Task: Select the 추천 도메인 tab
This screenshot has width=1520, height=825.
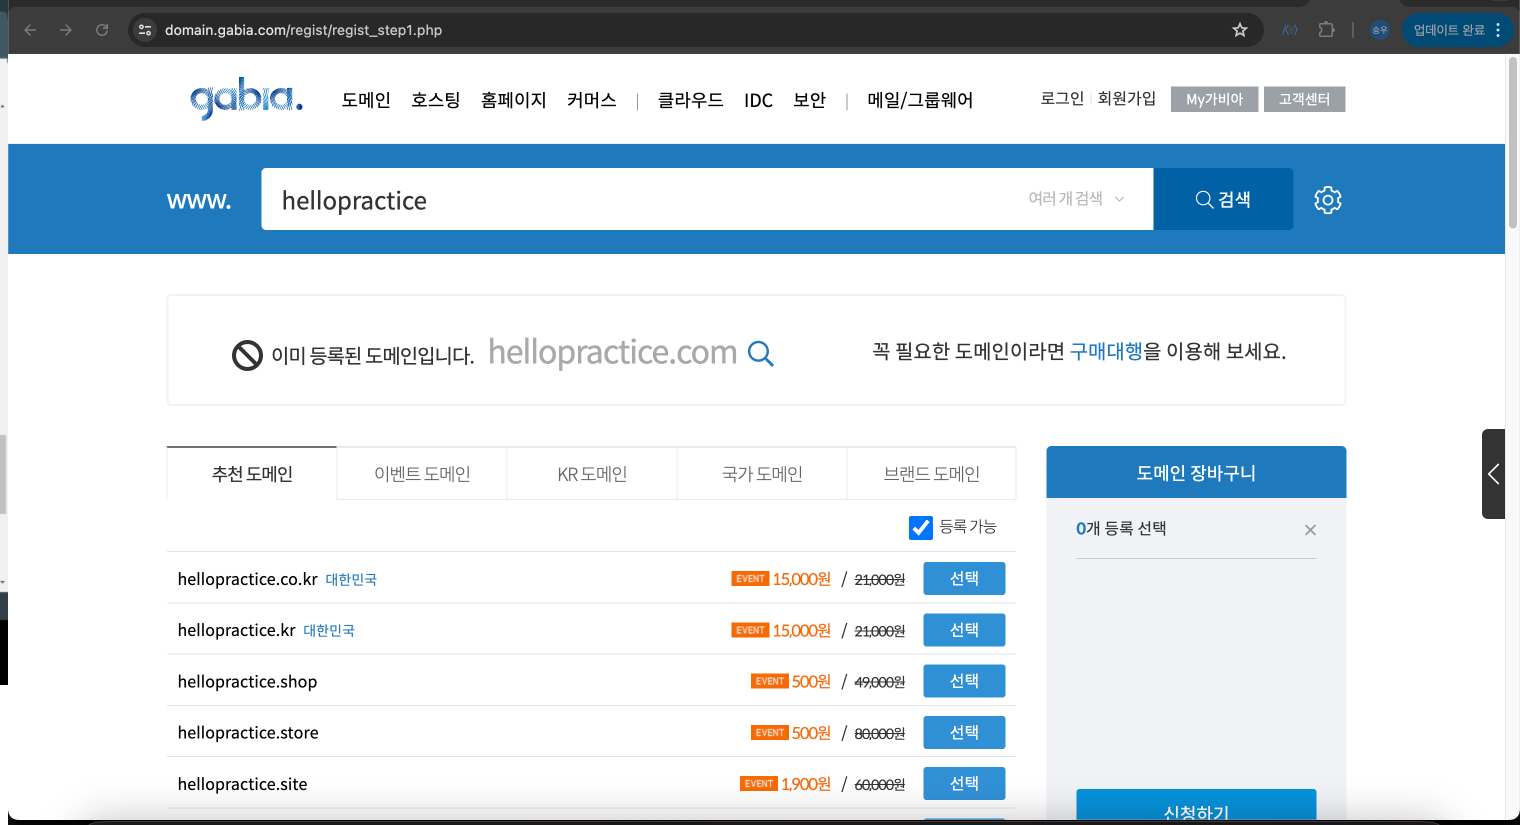Action: [x=252, y=473]
